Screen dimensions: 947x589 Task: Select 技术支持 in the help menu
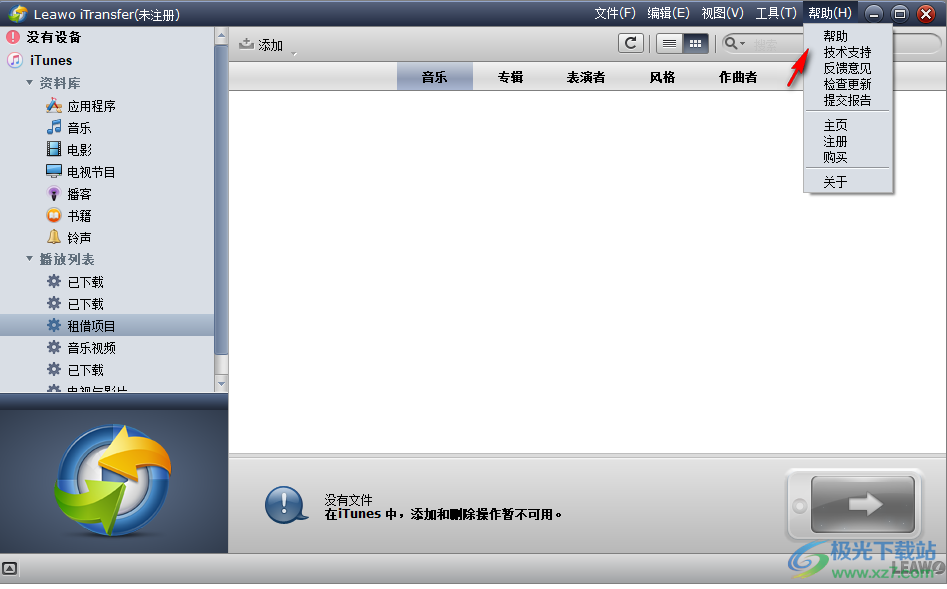click(848, 53)
